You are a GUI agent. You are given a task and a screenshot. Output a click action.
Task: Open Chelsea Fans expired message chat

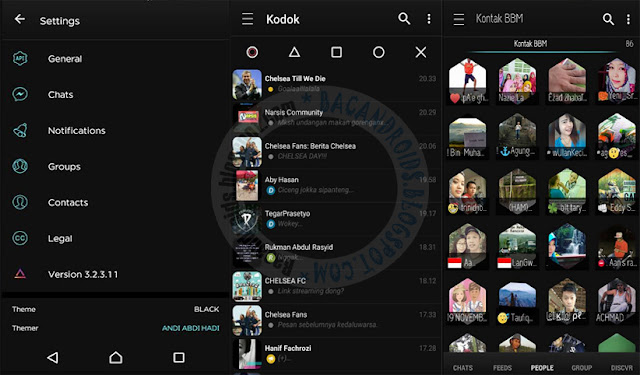point(336,320)
